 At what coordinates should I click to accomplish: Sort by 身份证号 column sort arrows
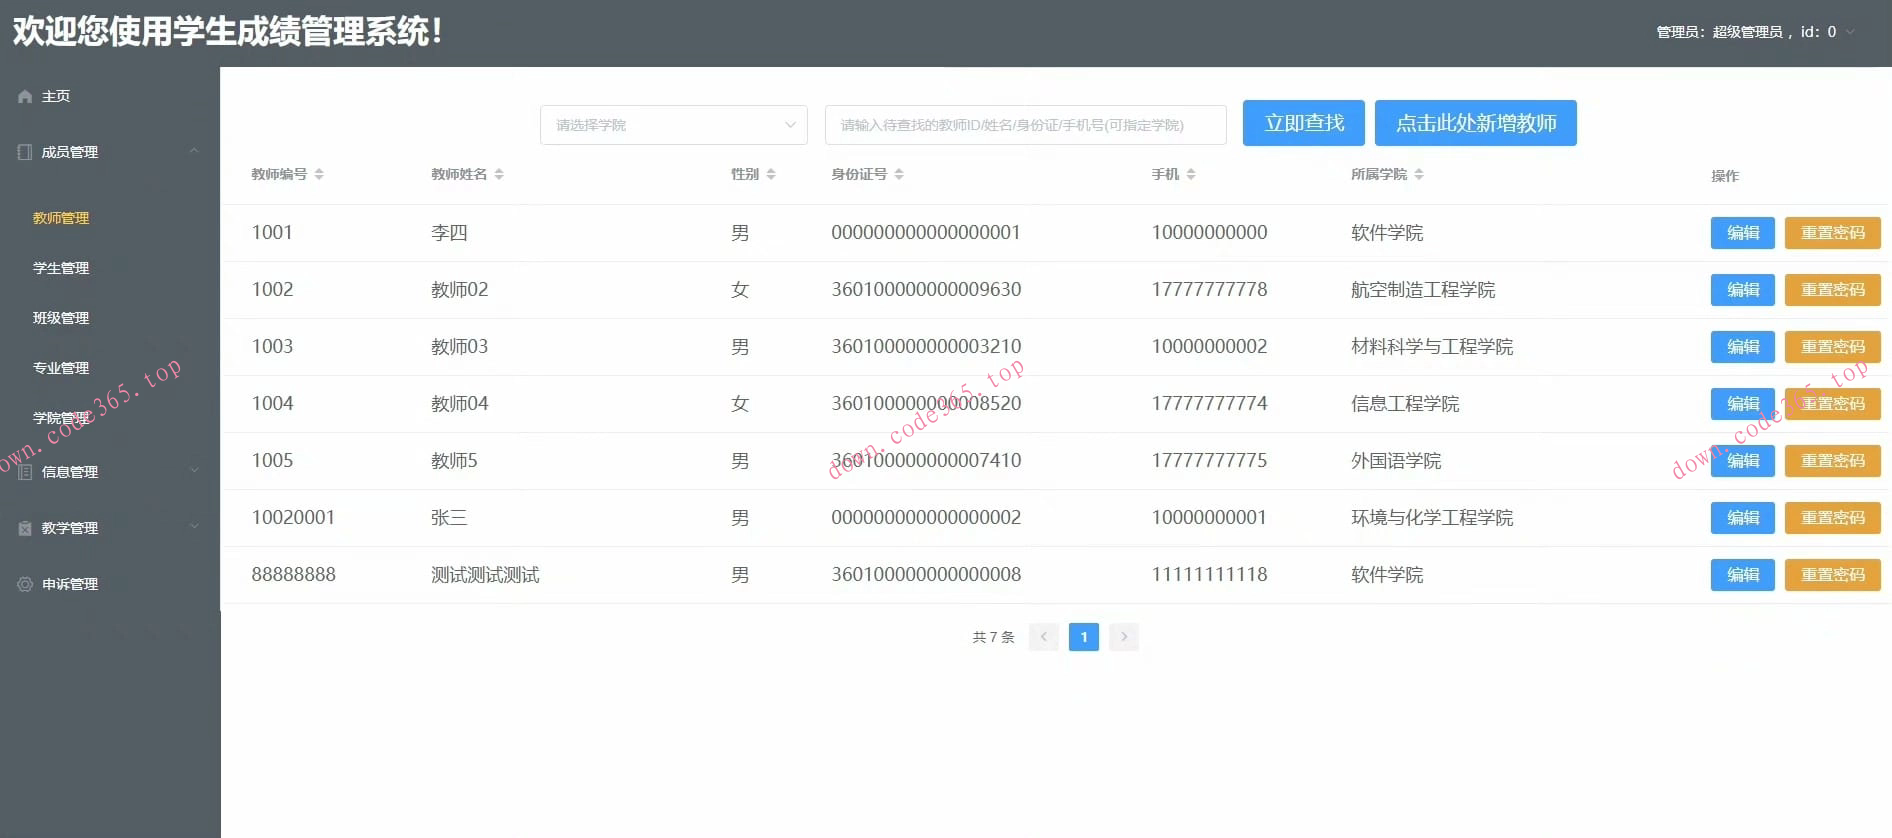point(899,174)
